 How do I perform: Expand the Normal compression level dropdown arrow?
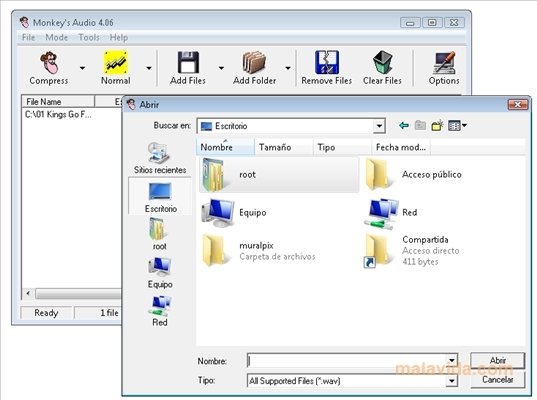tap(149, 68)
